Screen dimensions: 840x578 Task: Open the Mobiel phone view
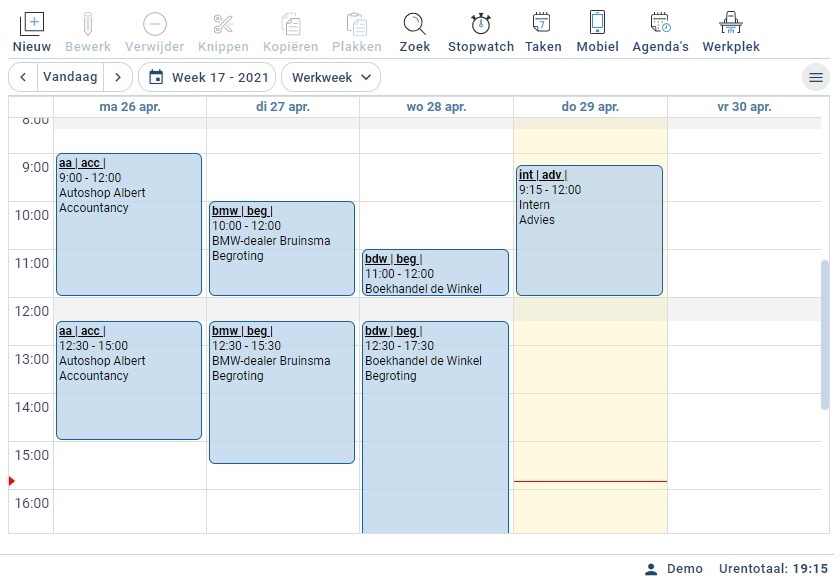coord(597,25)
